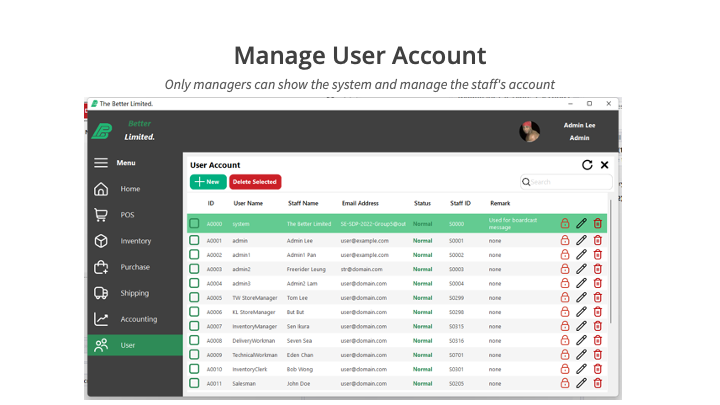Image resolution: width=720 pixels, height=405 pixels.
Task: Select User in the sidebar
Action: (135, 345)
